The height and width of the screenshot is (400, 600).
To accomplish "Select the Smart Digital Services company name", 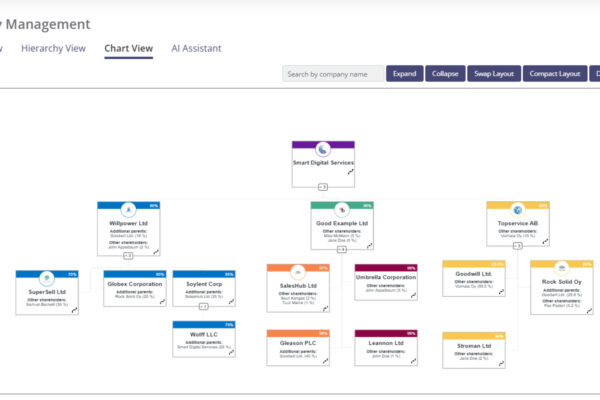I will tap(323, 163).
